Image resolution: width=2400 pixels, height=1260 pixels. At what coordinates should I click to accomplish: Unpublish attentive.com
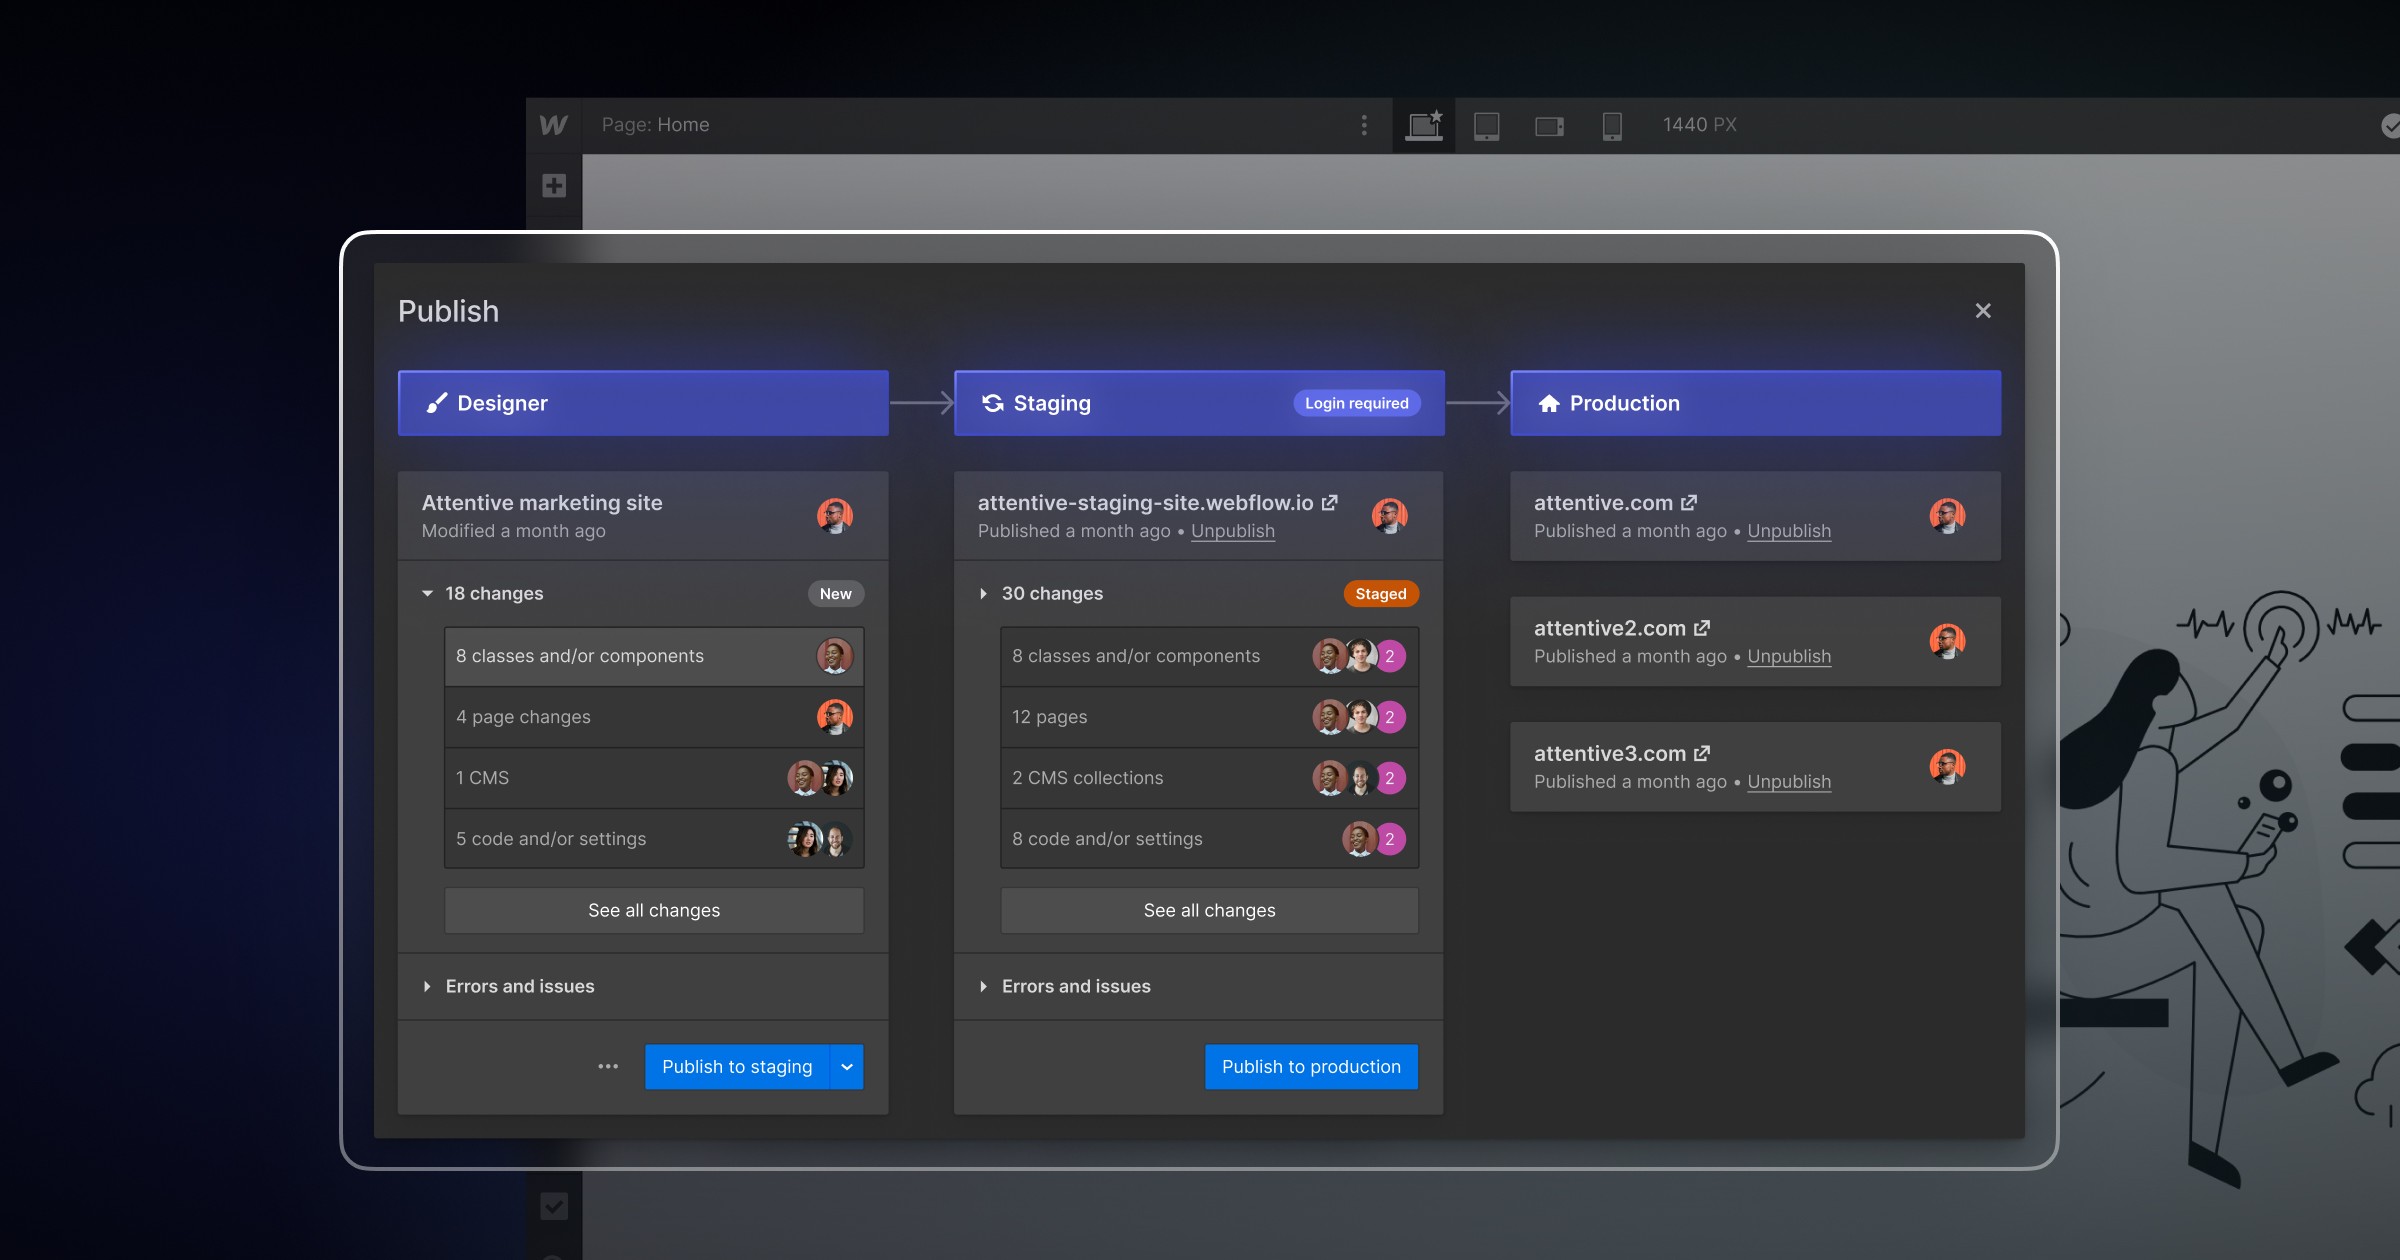pyautogui.click(x=1789, y=531)
